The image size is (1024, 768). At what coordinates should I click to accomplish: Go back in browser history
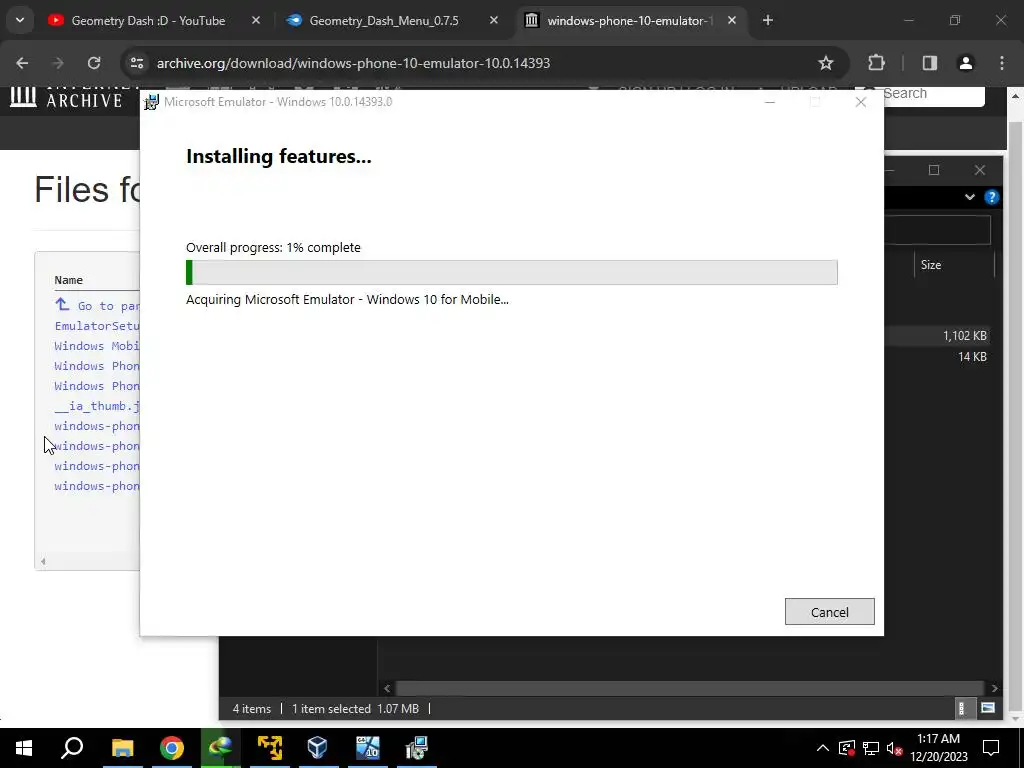pyautogui.click(x=22, y=63)
